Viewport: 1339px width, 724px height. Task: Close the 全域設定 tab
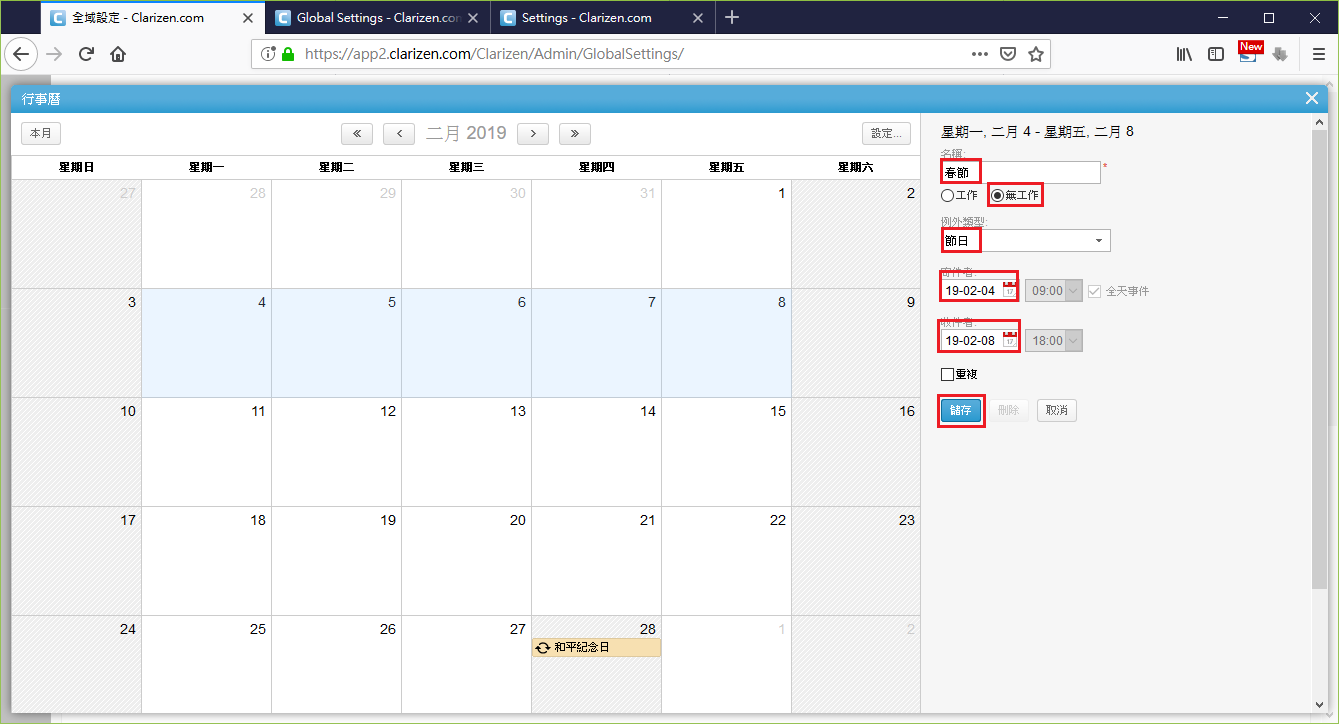click(x=248, y=18)
